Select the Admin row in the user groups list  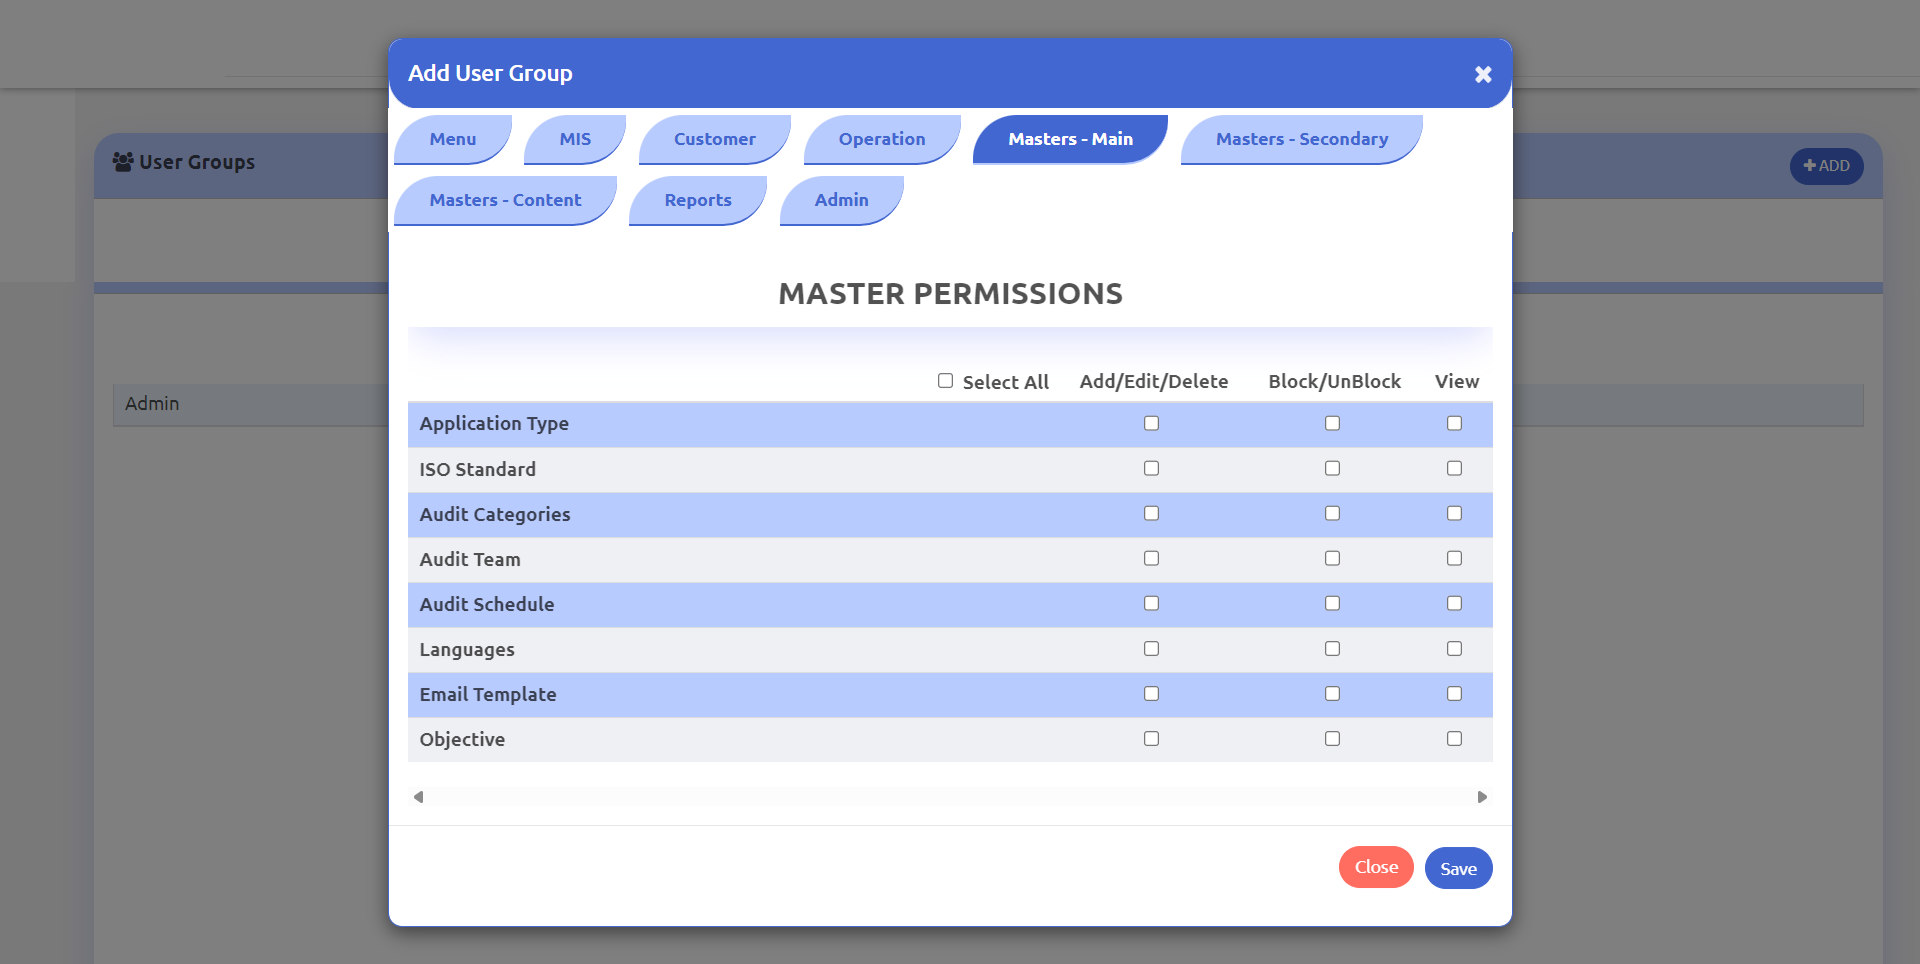152,404
